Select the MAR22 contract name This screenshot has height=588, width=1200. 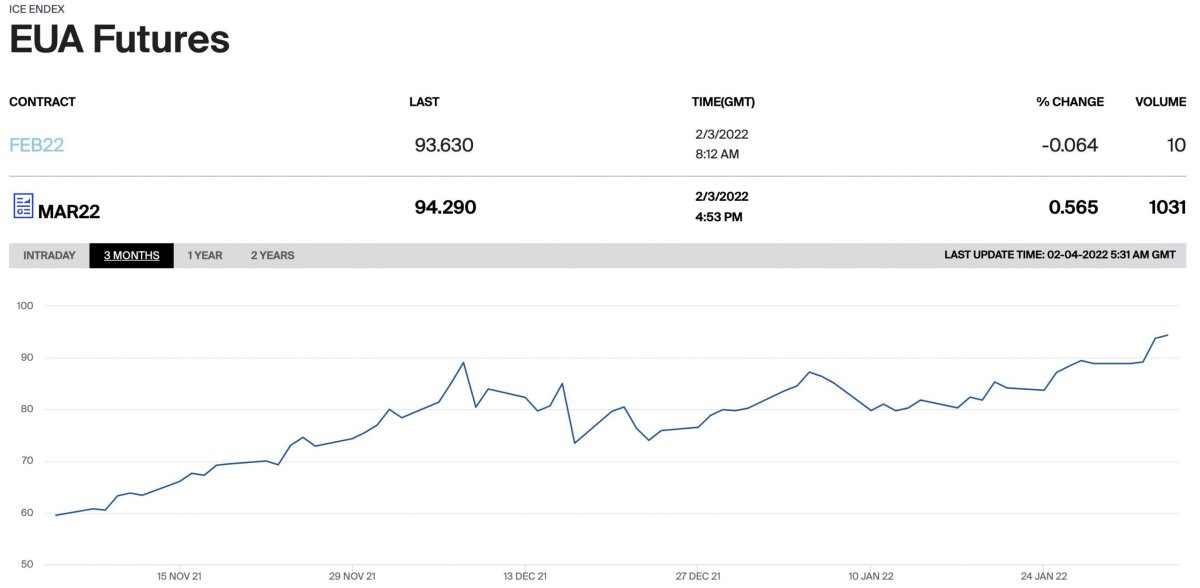point(69,211)
